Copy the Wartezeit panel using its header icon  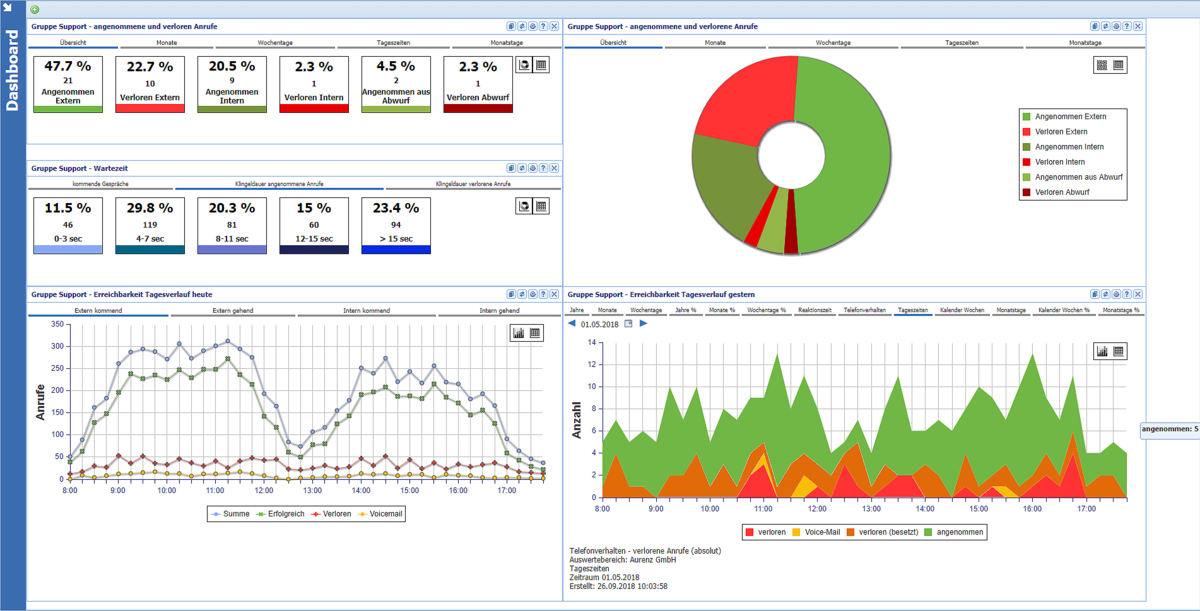(511, 168)
